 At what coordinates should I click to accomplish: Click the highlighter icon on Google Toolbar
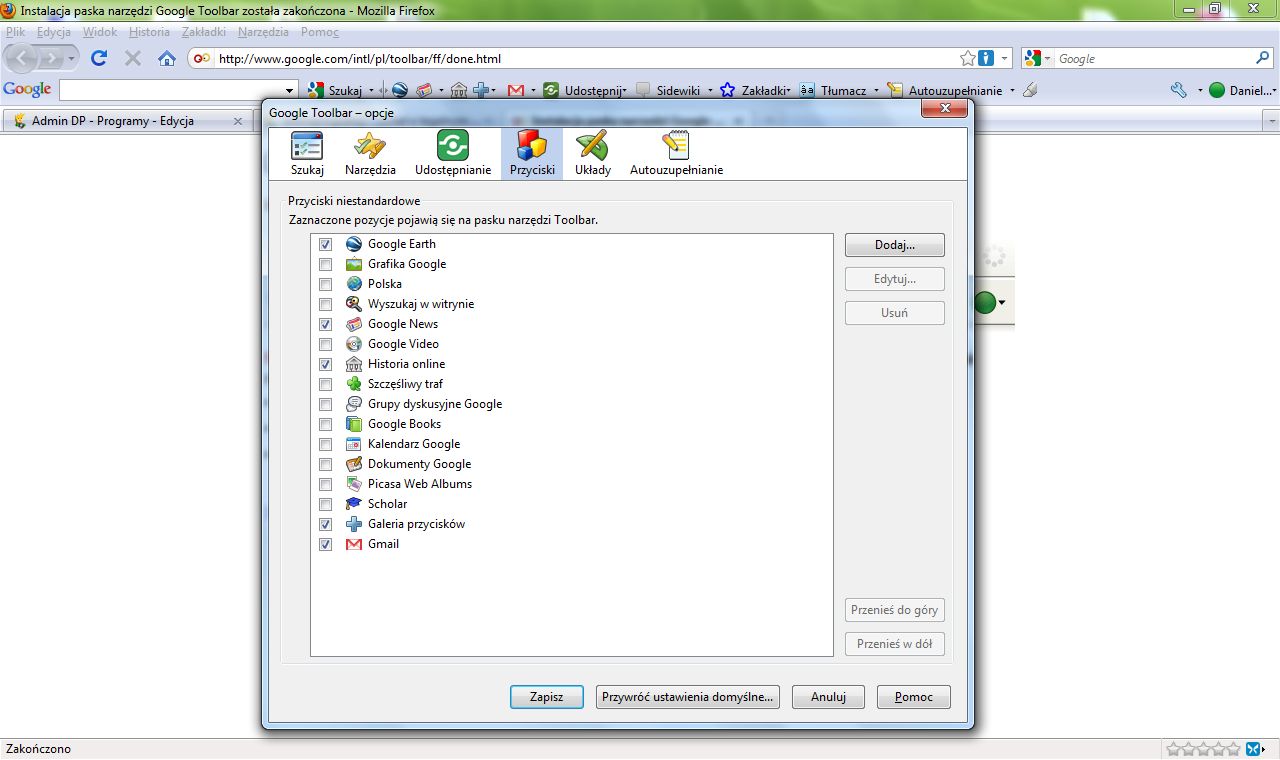1031,90
